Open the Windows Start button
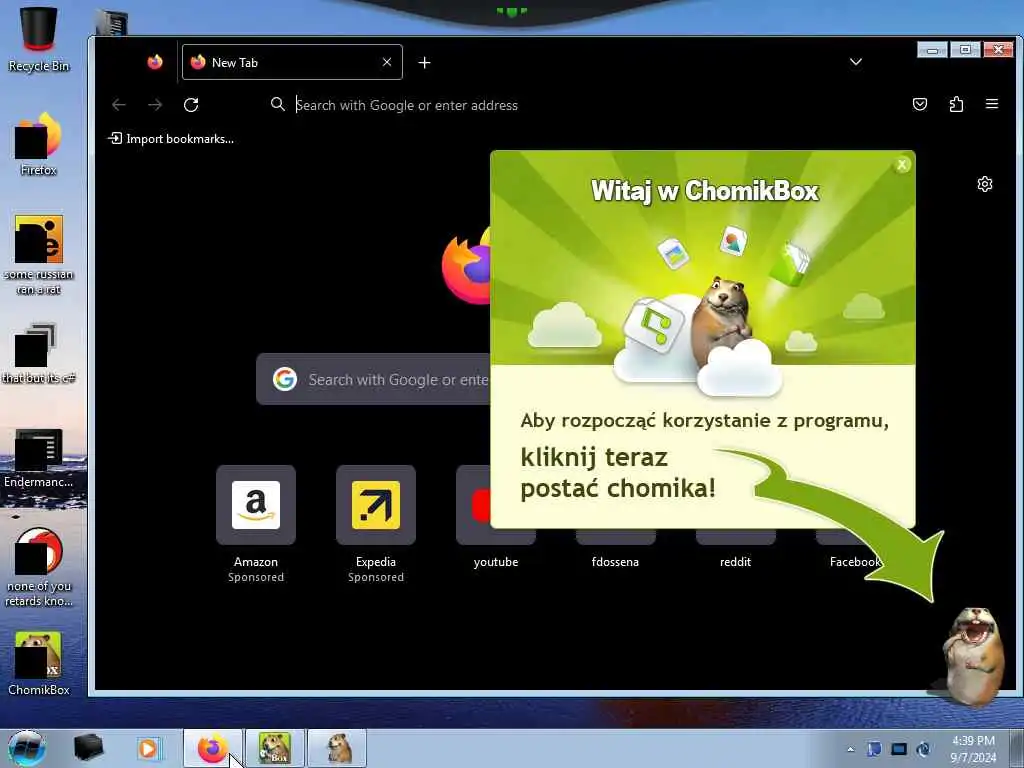This screenshot has height=768, width=1024. click(x=27, y=748)
